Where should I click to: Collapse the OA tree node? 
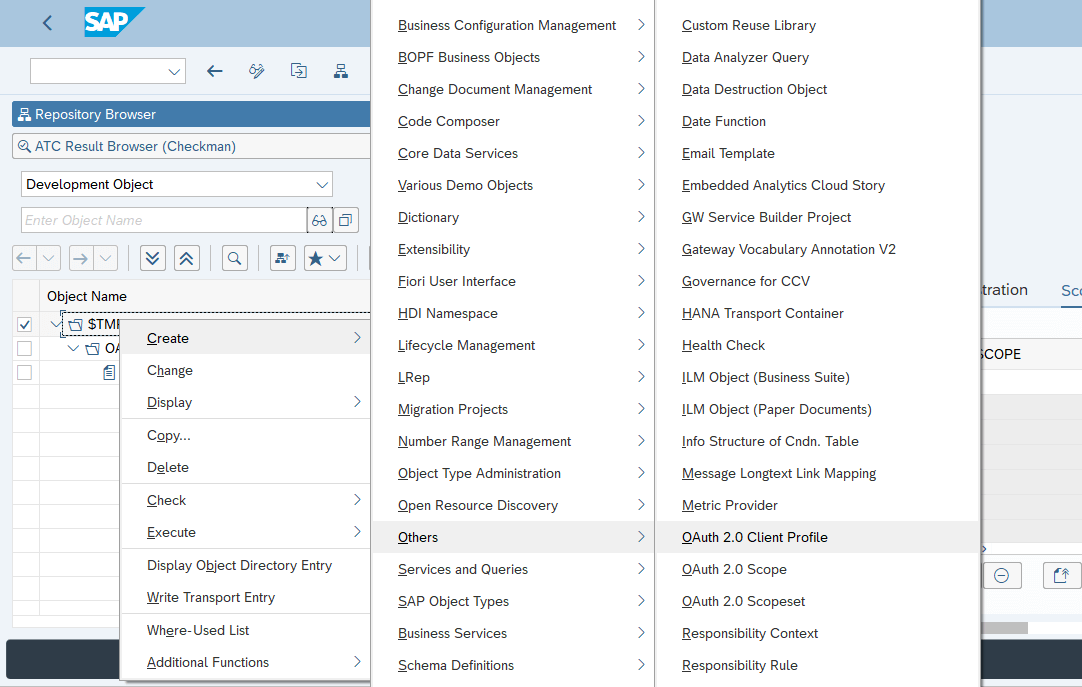click(73, 348)
